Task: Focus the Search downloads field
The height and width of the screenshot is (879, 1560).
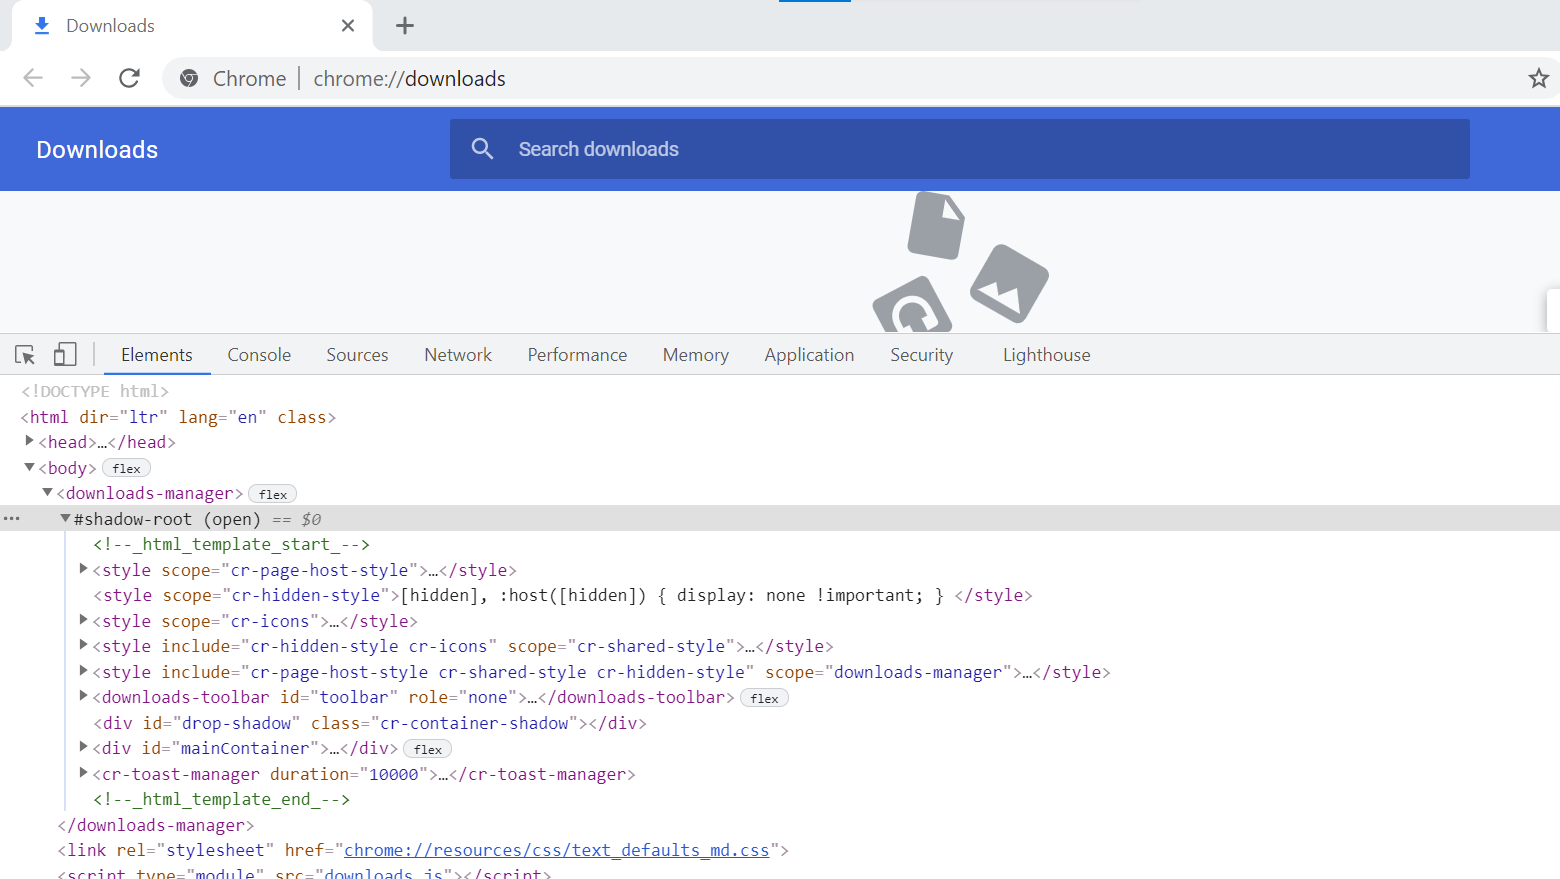Action: coord(960,149)
